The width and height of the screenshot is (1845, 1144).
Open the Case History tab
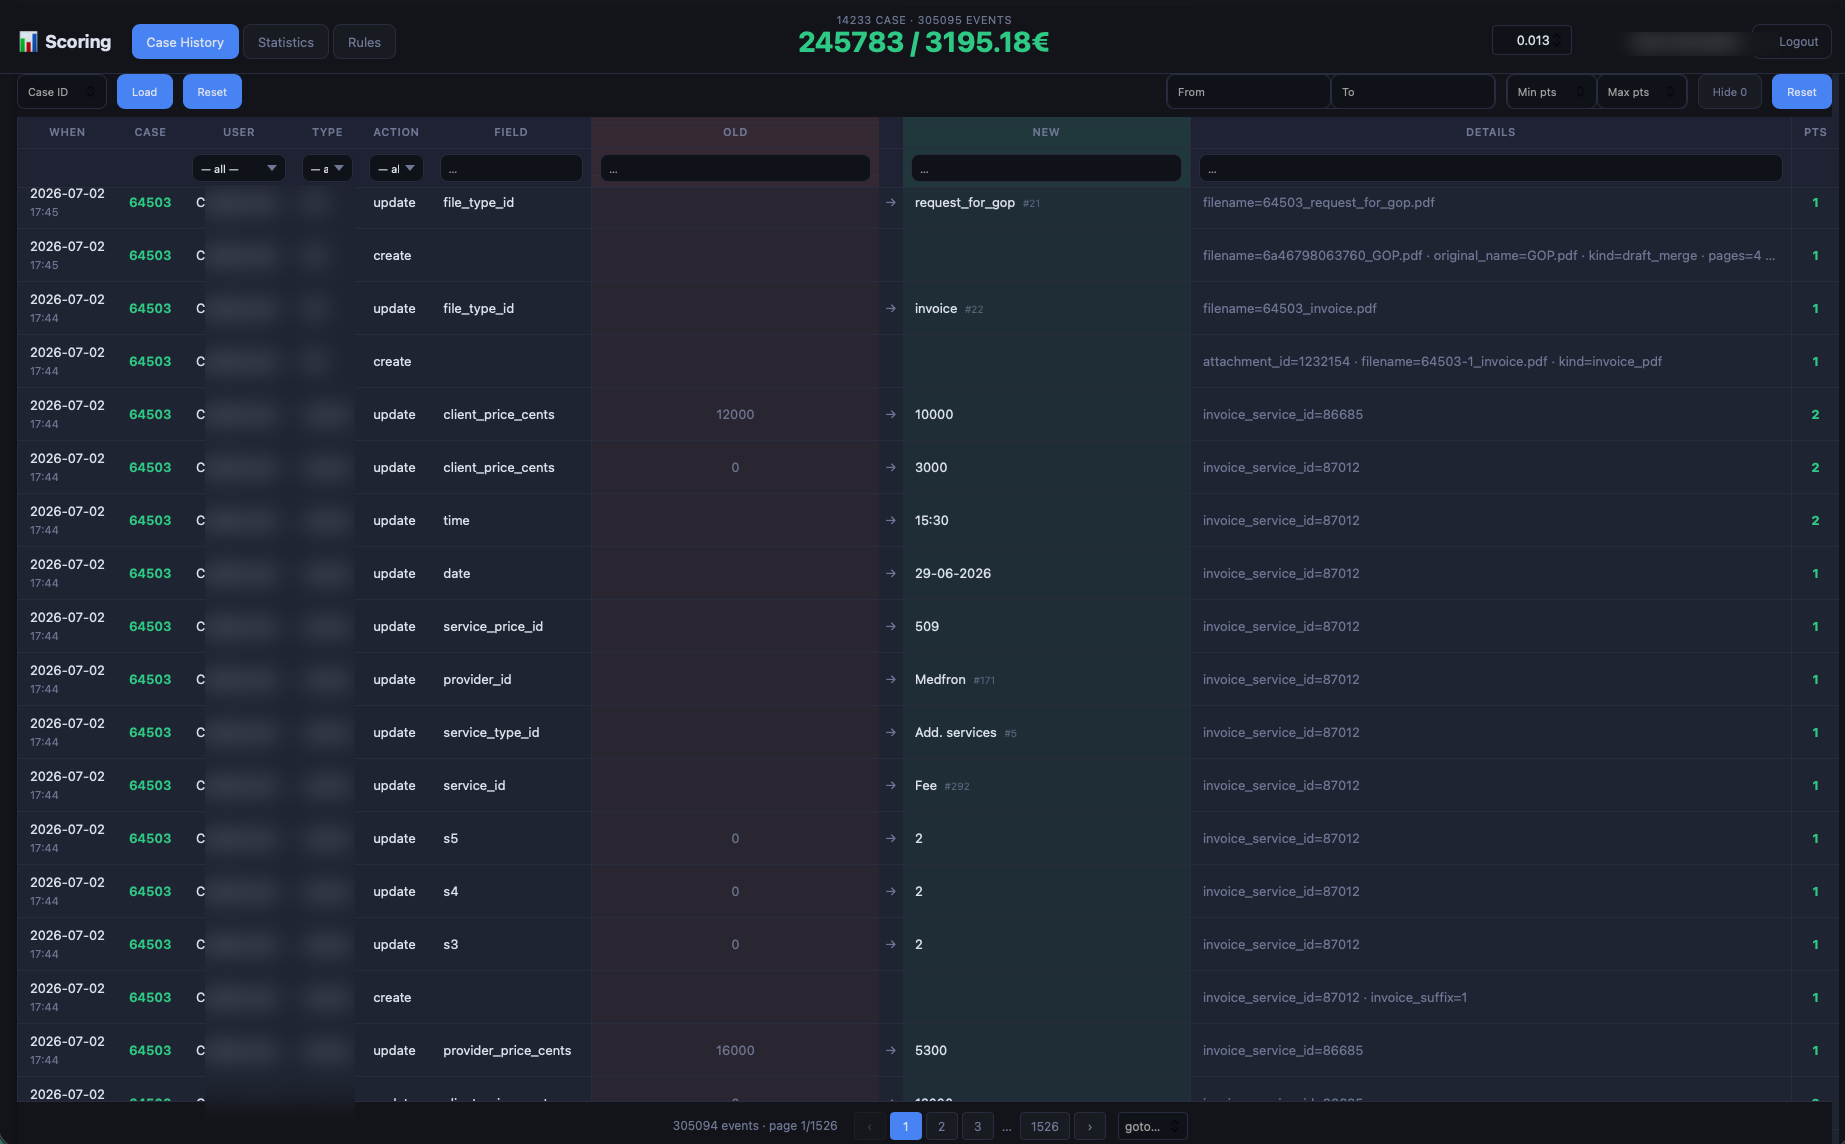(185, 42)
